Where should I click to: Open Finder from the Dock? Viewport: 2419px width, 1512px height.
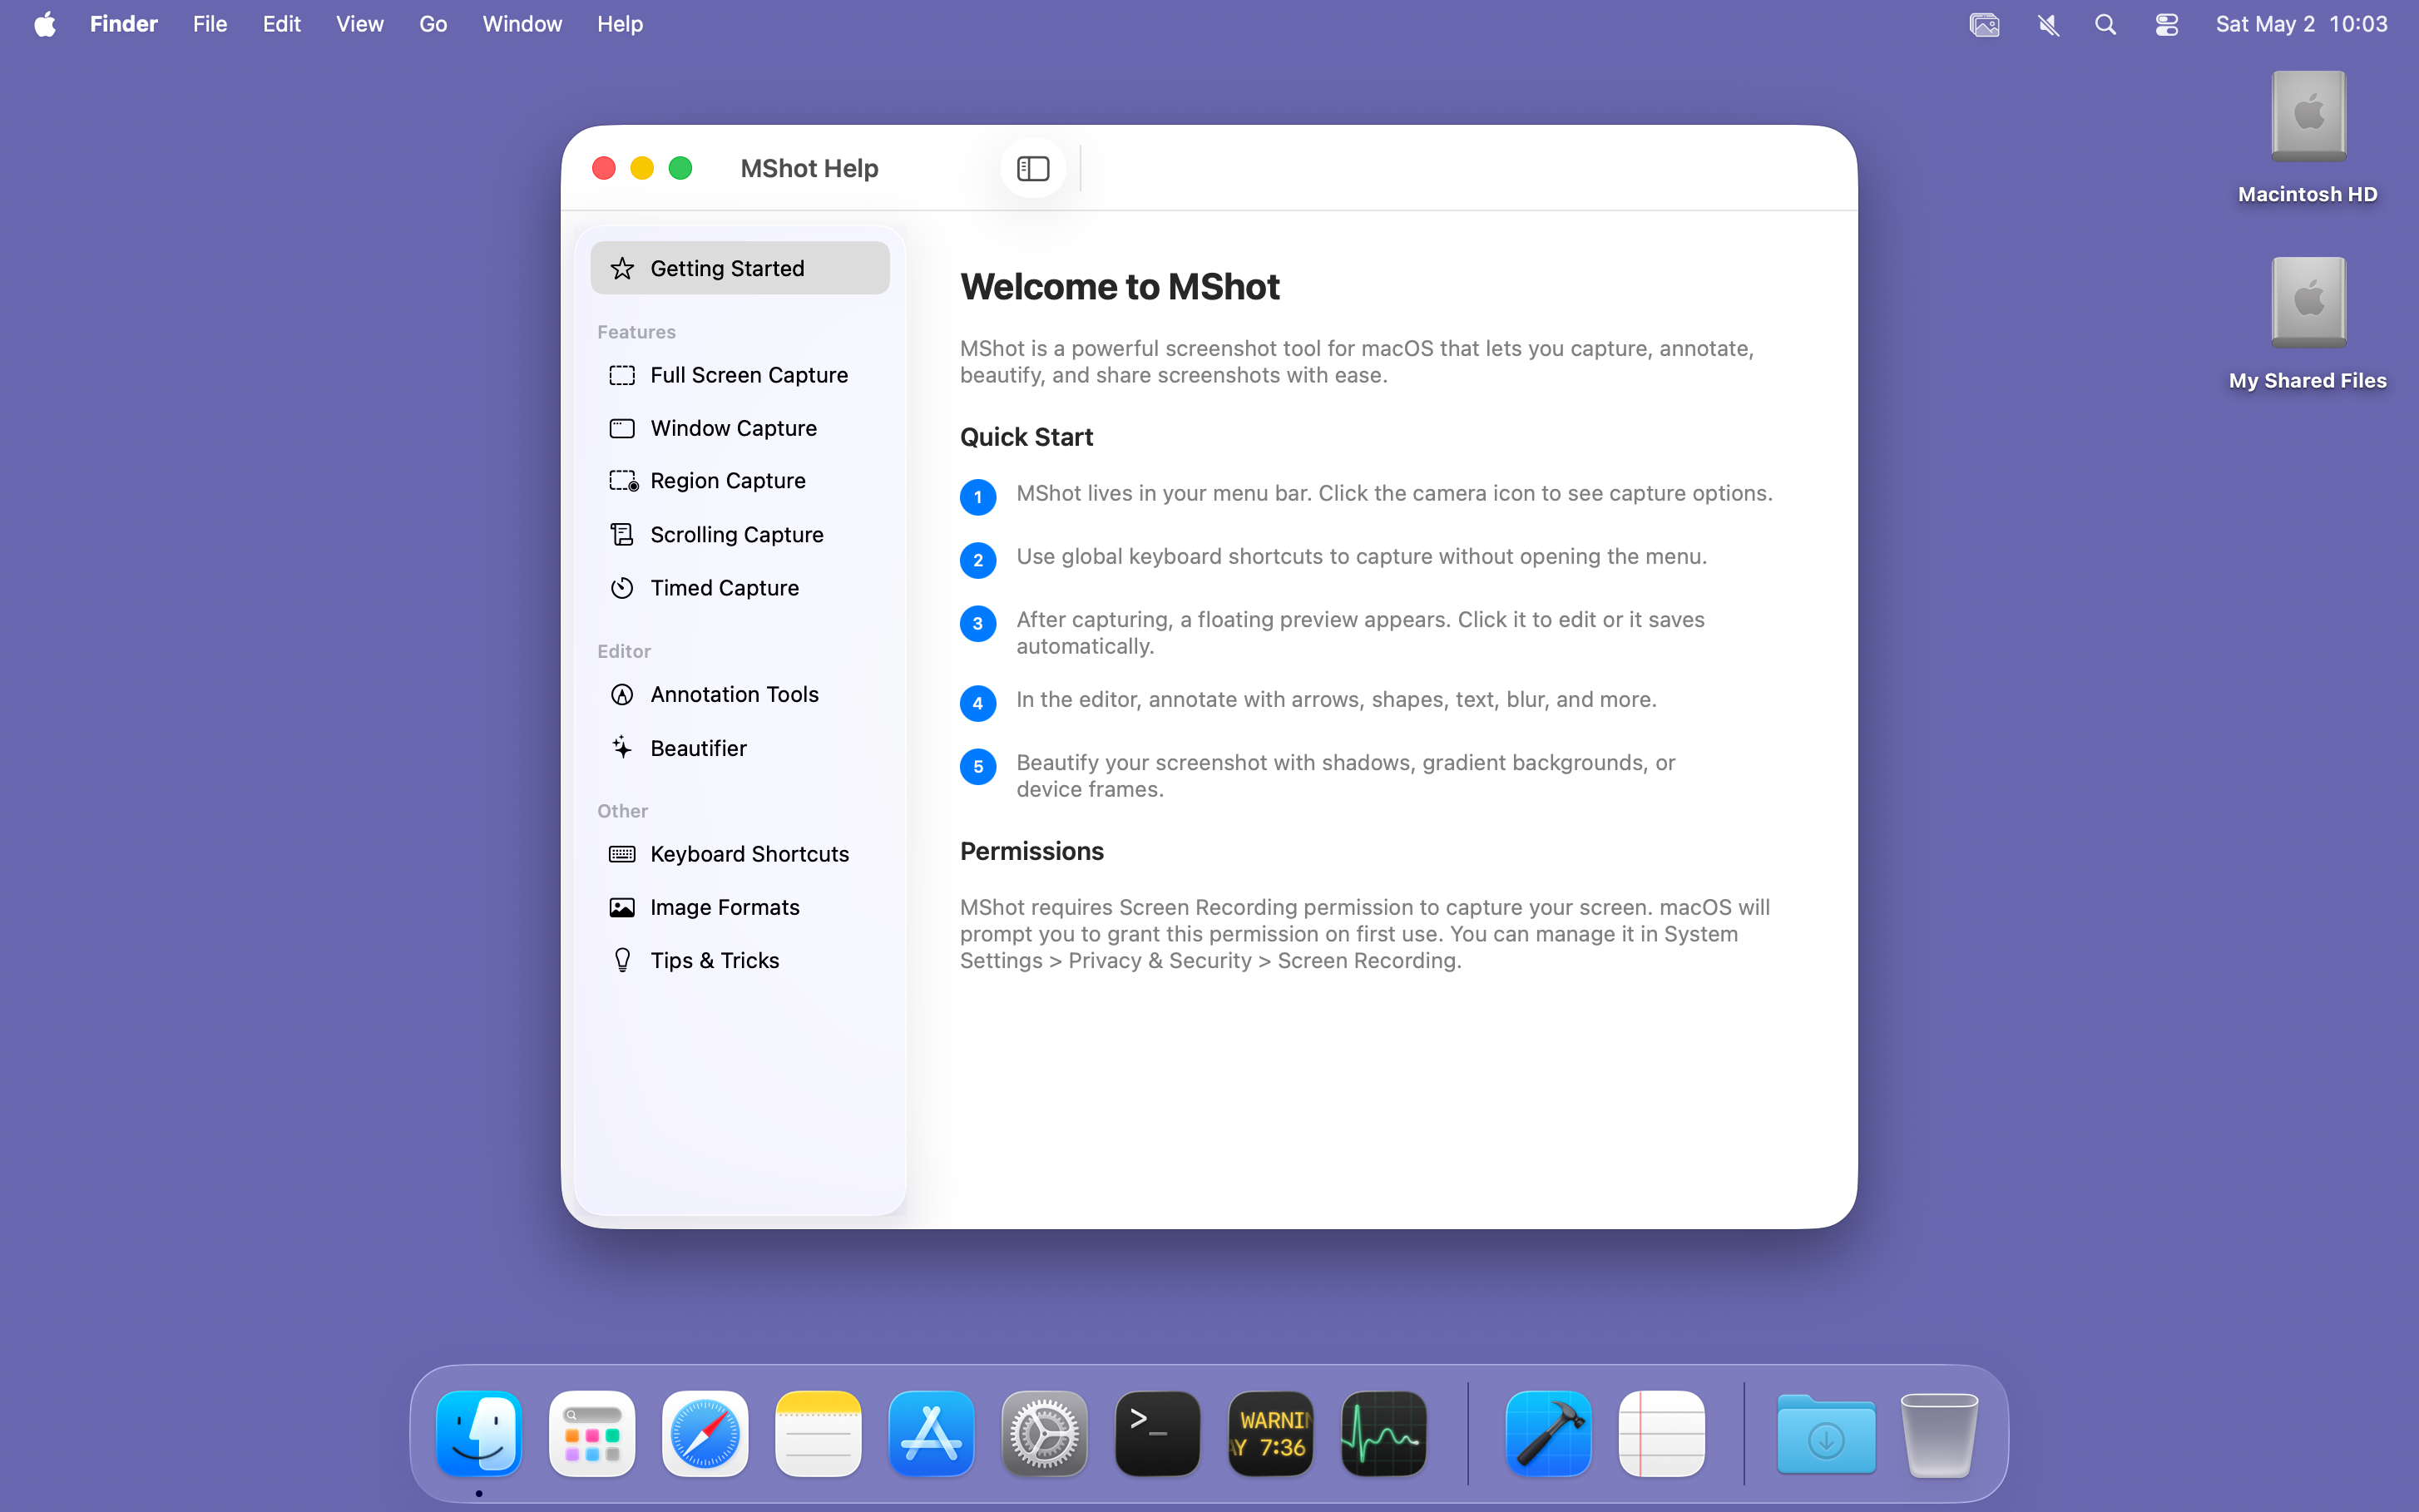479,1433
